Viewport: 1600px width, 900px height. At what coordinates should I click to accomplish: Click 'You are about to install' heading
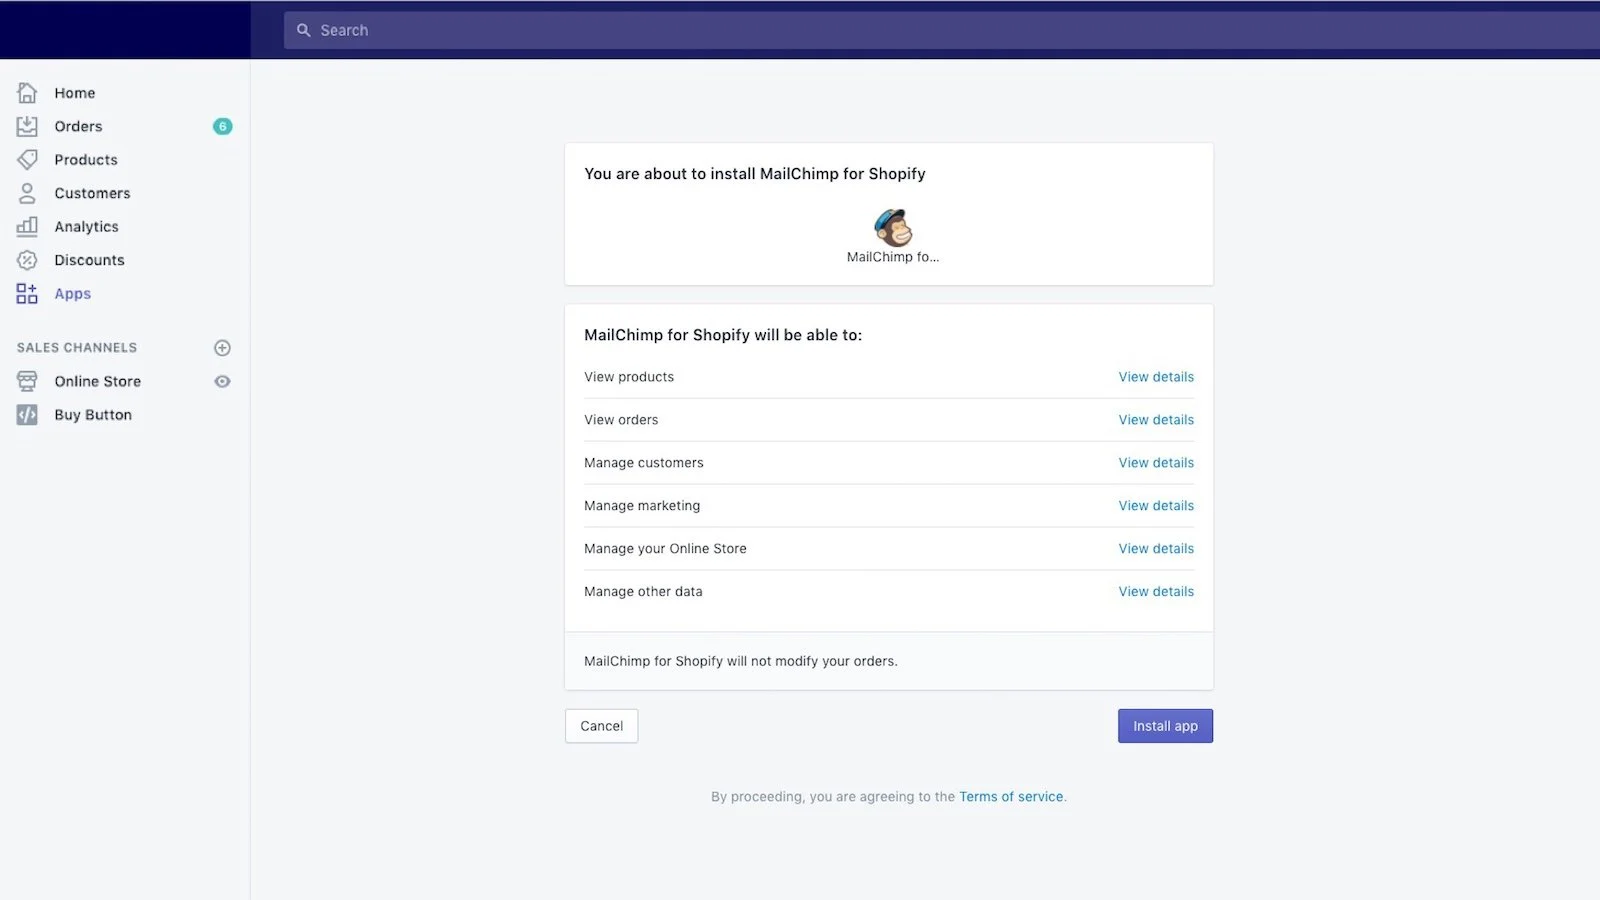pos(755,174)
